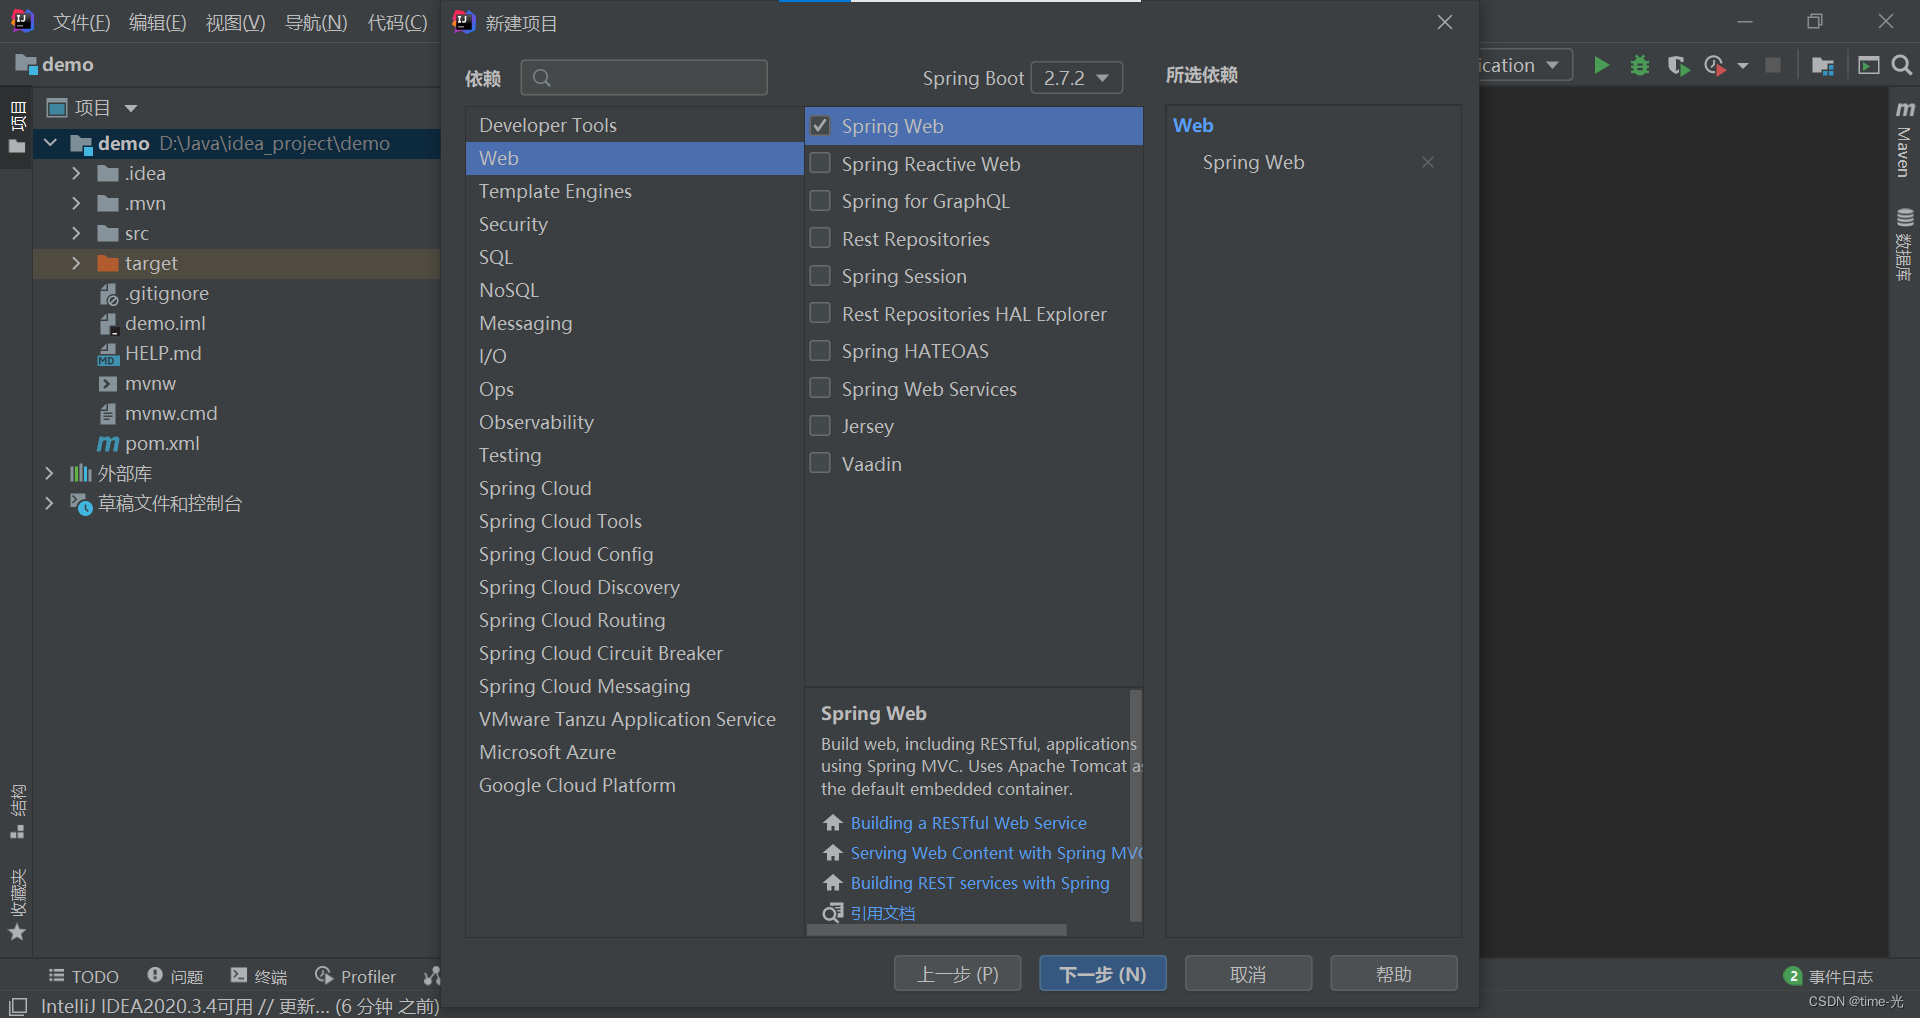Viewport: 1920px width, 1018px height.
Task: Open Building a RESTful Web Service link
Action: [x=968, y=823]
